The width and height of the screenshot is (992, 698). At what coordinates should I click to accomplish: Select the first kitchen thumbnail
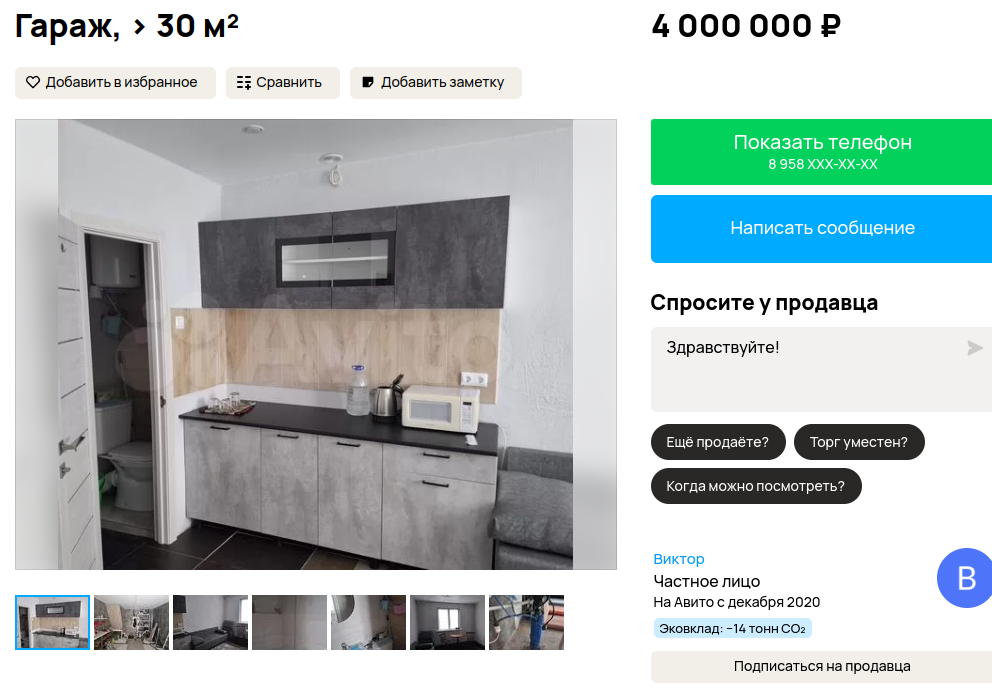pos(53,622)
